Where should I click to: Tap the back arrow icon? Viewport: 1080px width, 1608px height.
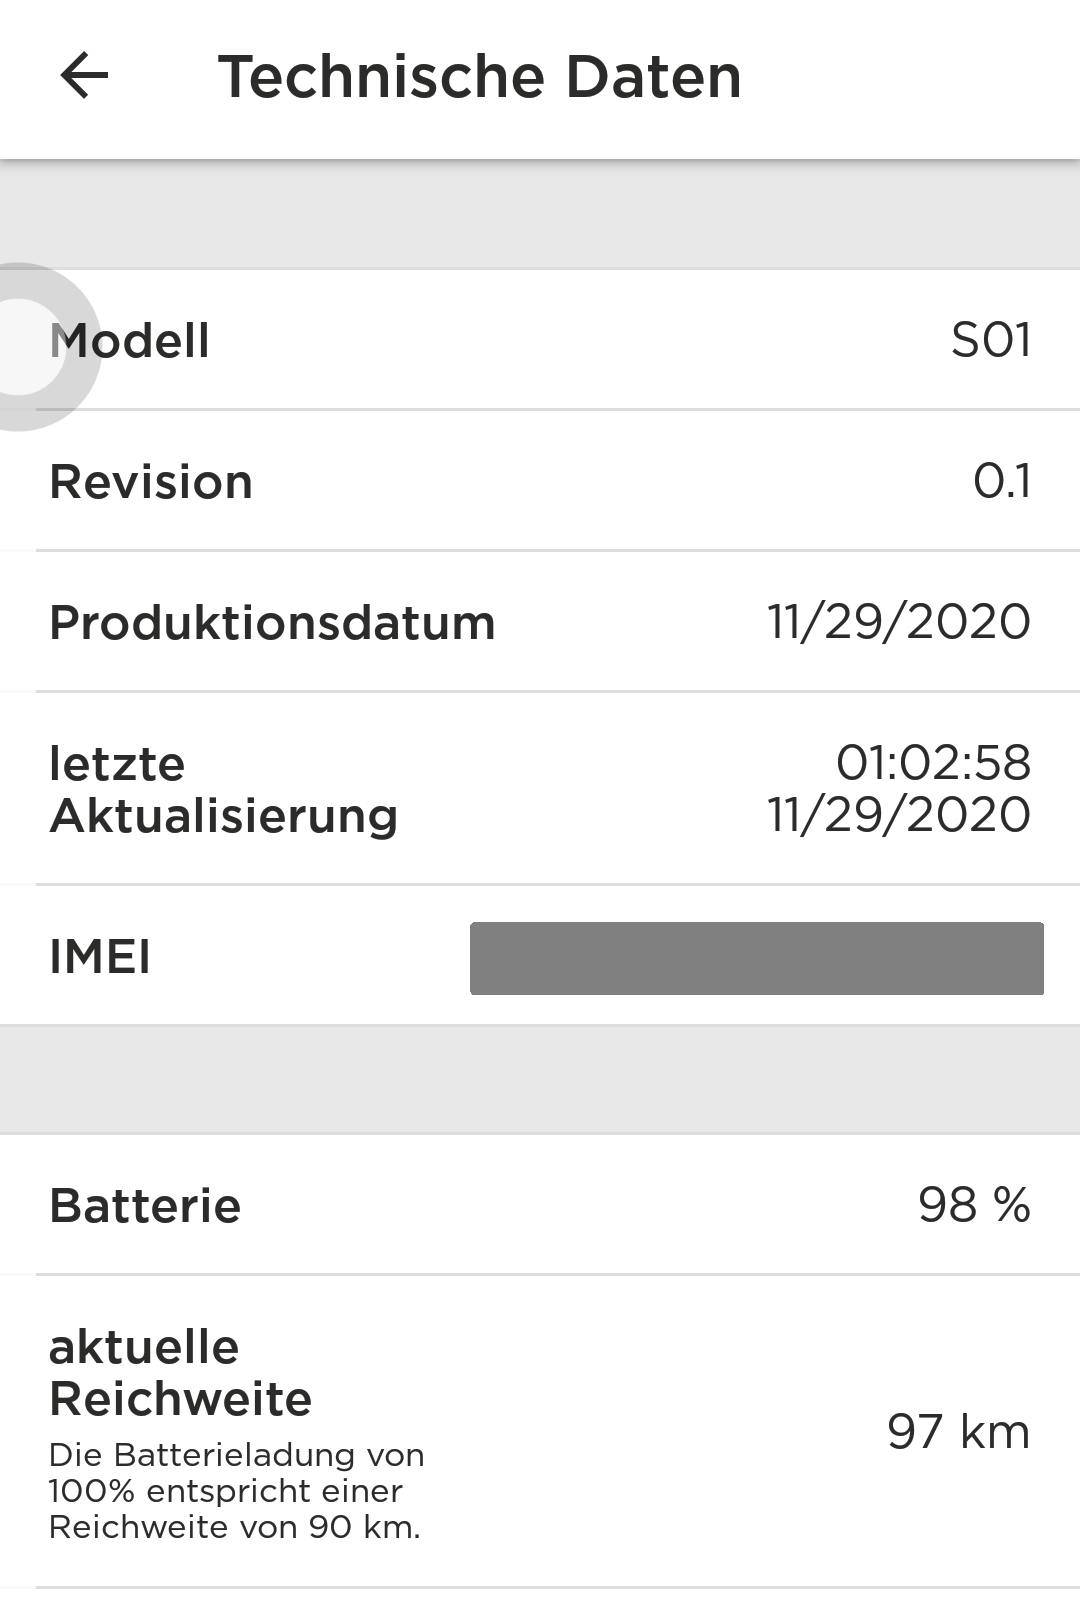(x=84, y=77)
